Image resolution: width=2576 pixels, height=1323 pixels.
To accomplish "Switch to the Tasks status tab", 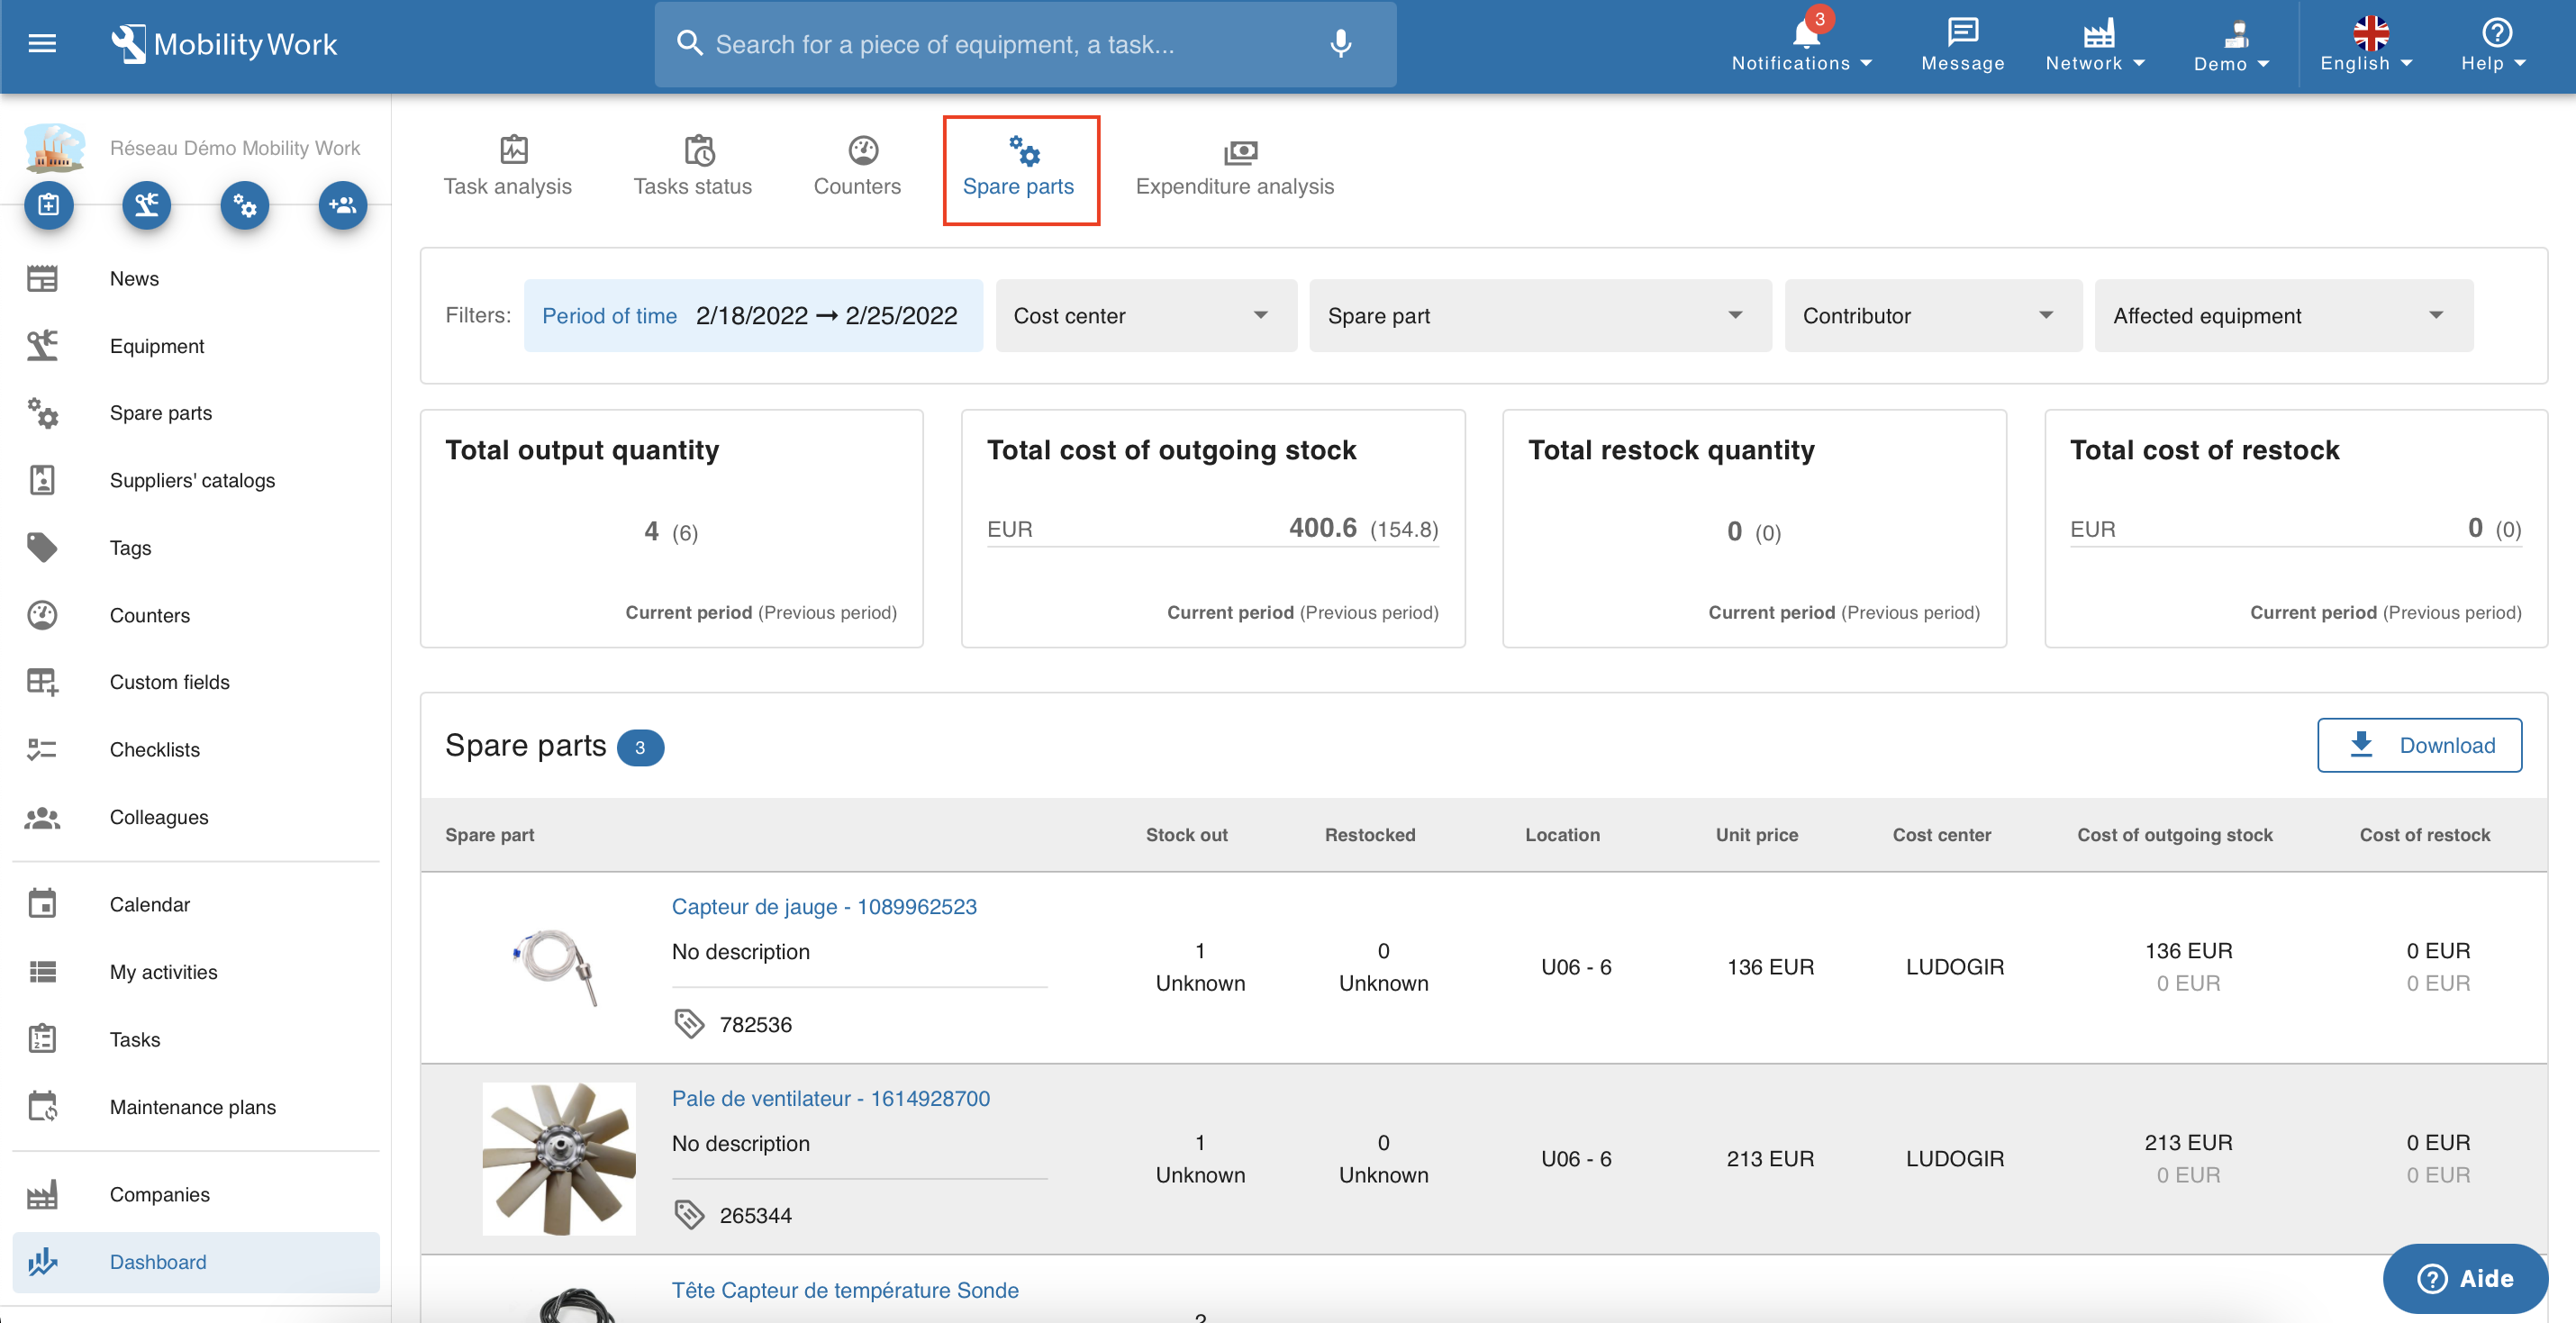I will (692, 167).
